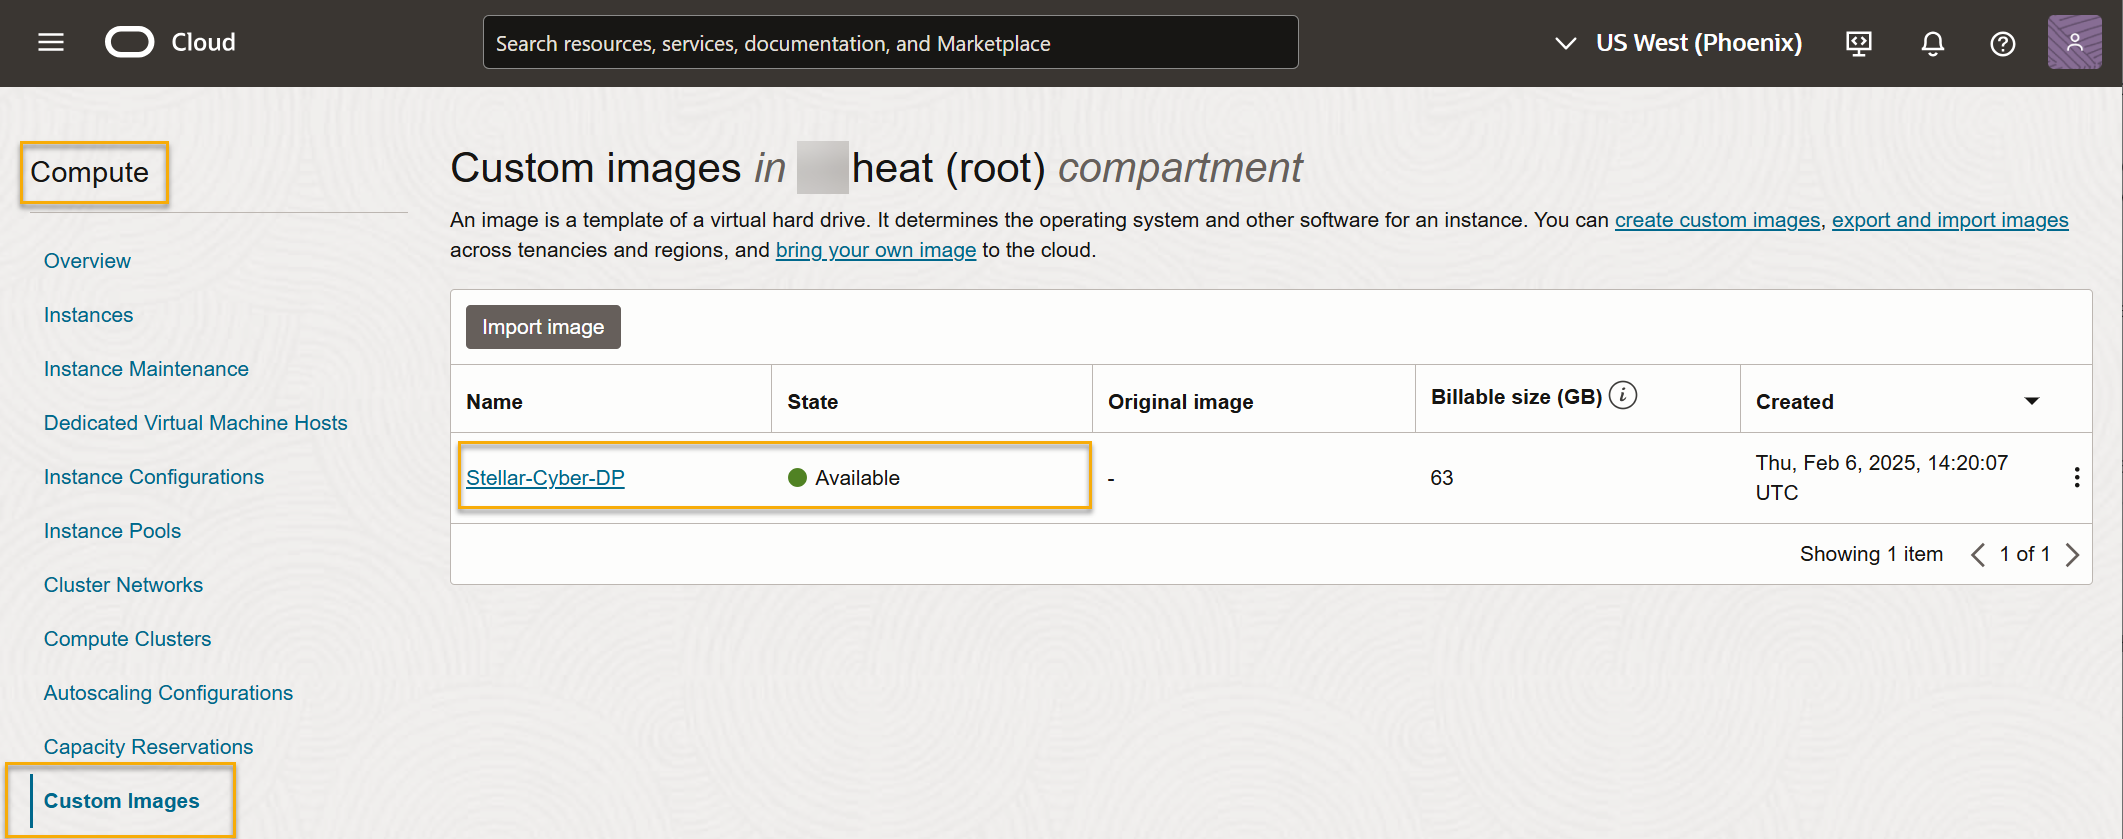The height and width of the screenshot is (839, 2123).
Task: Select Instances in the Compute sidebar
Action: coord(88,315)
